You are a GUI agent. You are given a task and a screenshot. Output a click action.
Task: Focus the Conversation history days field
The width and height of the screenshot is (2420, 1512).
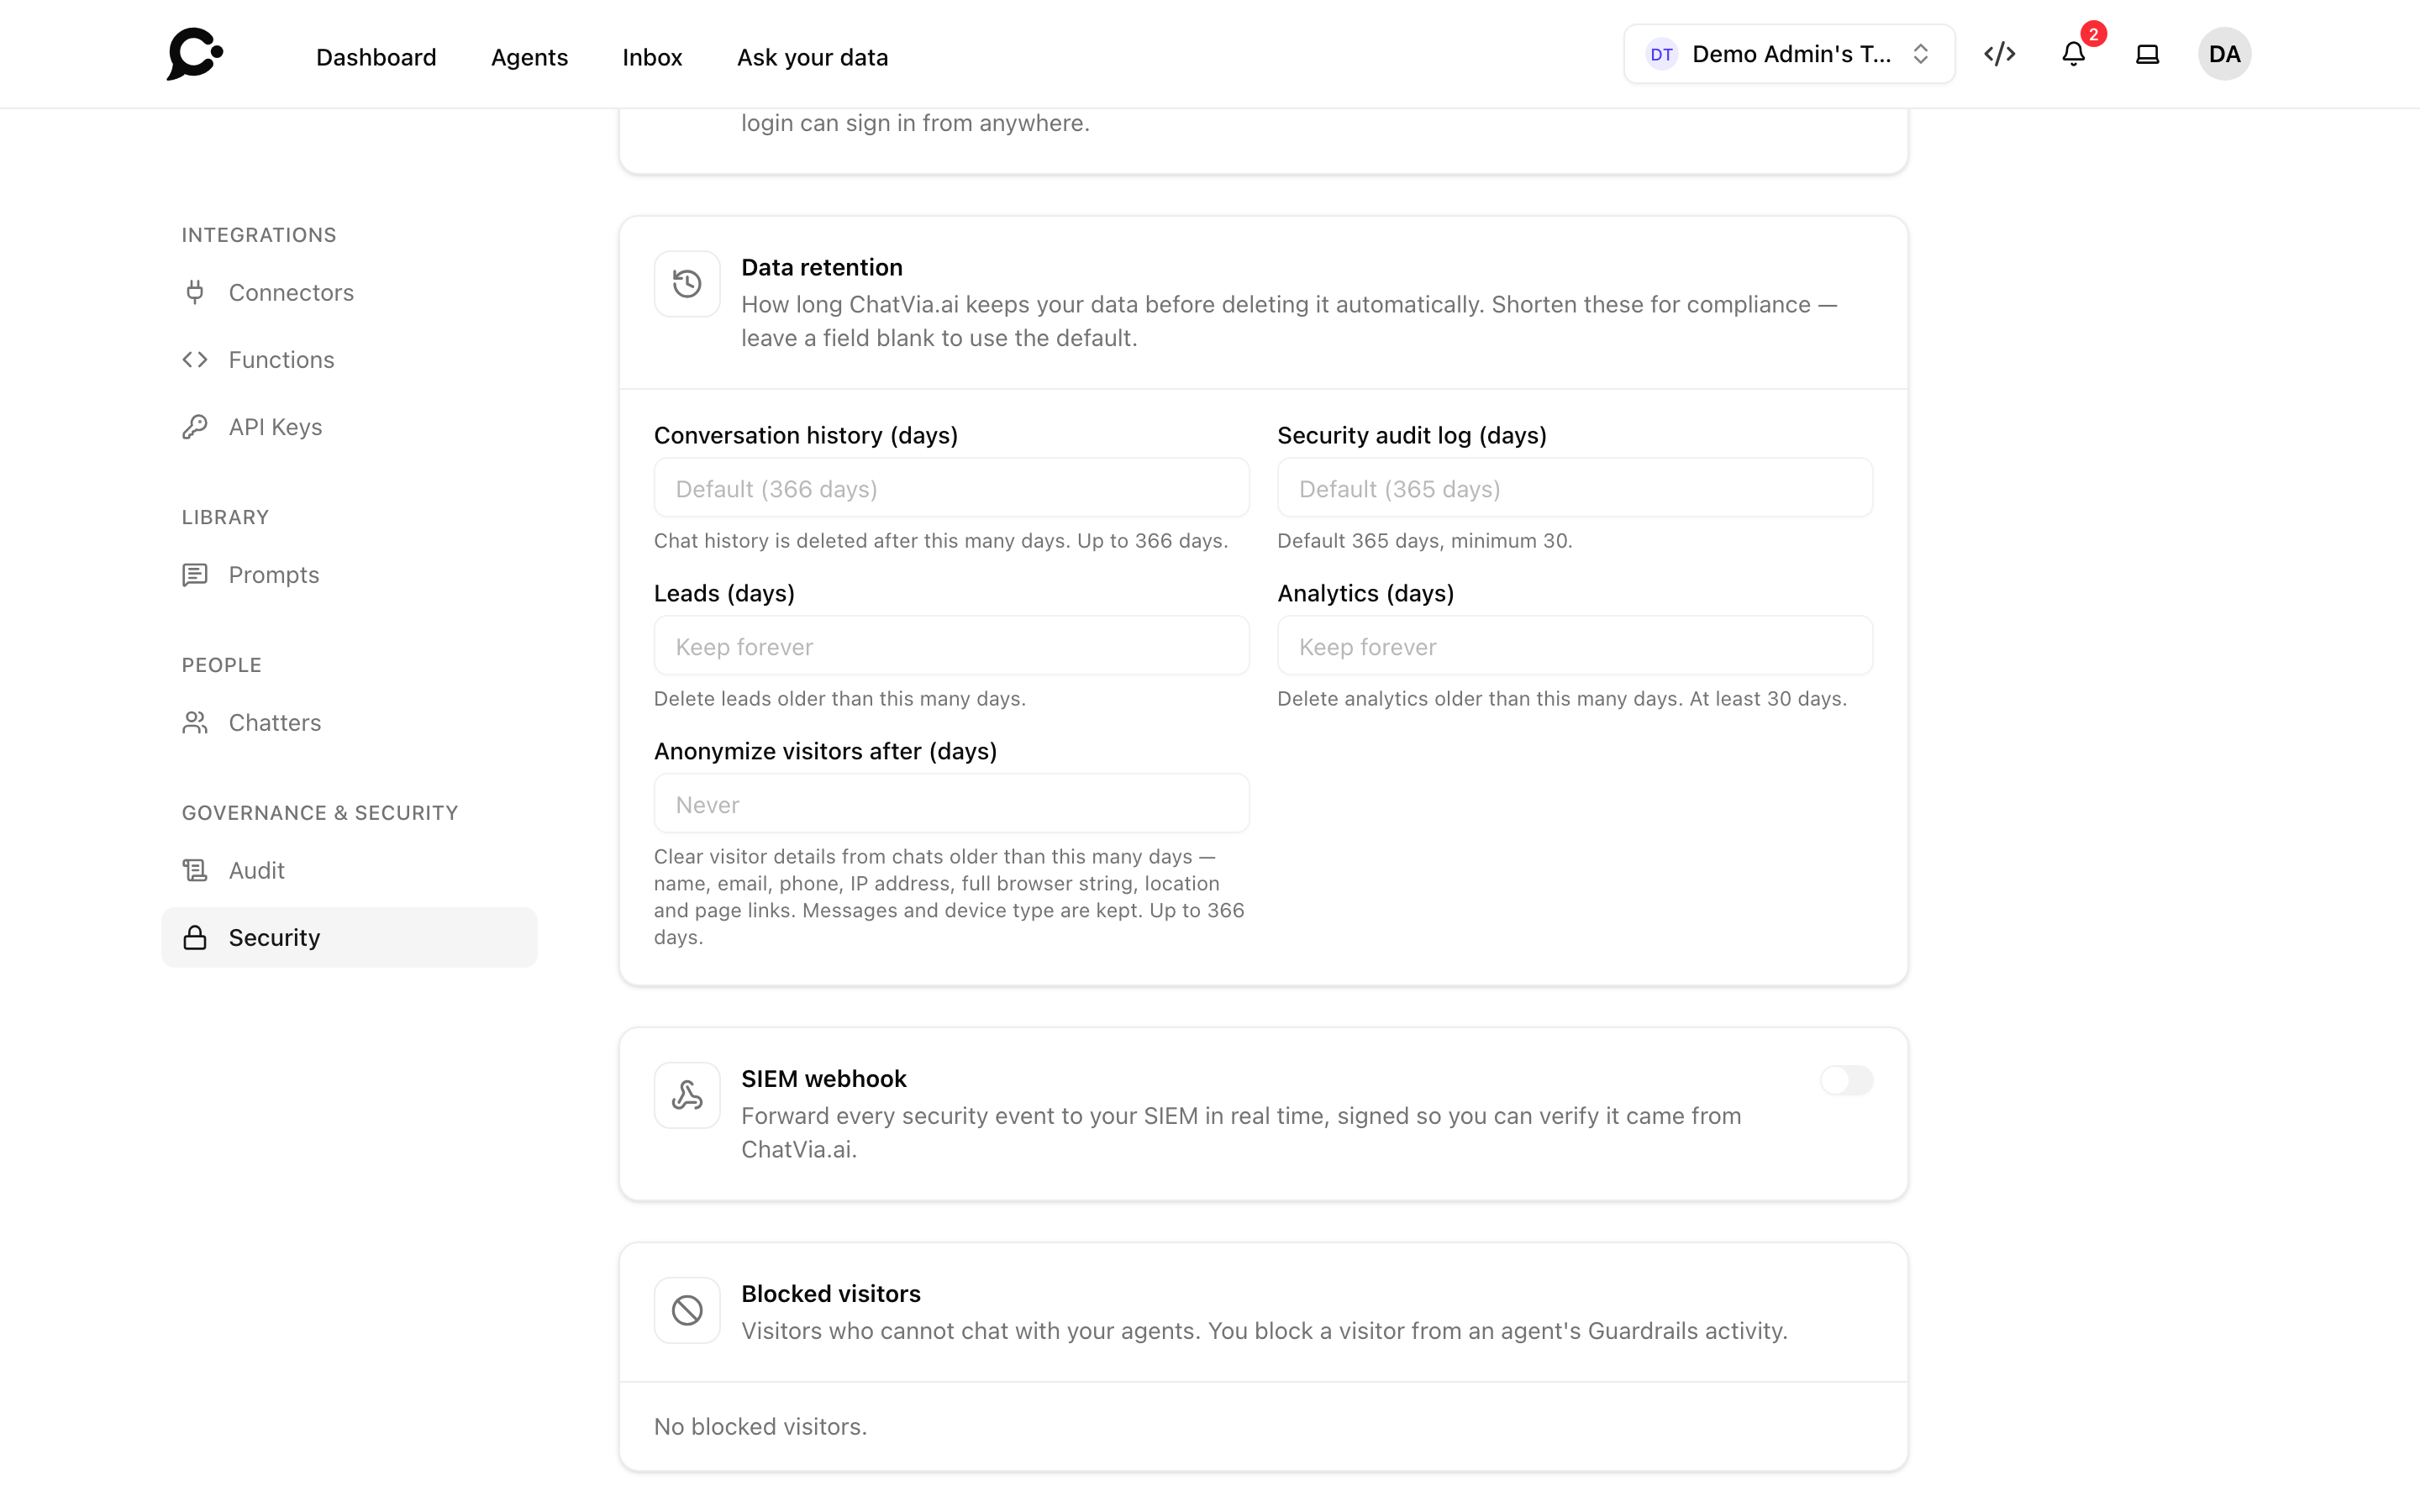951,488
